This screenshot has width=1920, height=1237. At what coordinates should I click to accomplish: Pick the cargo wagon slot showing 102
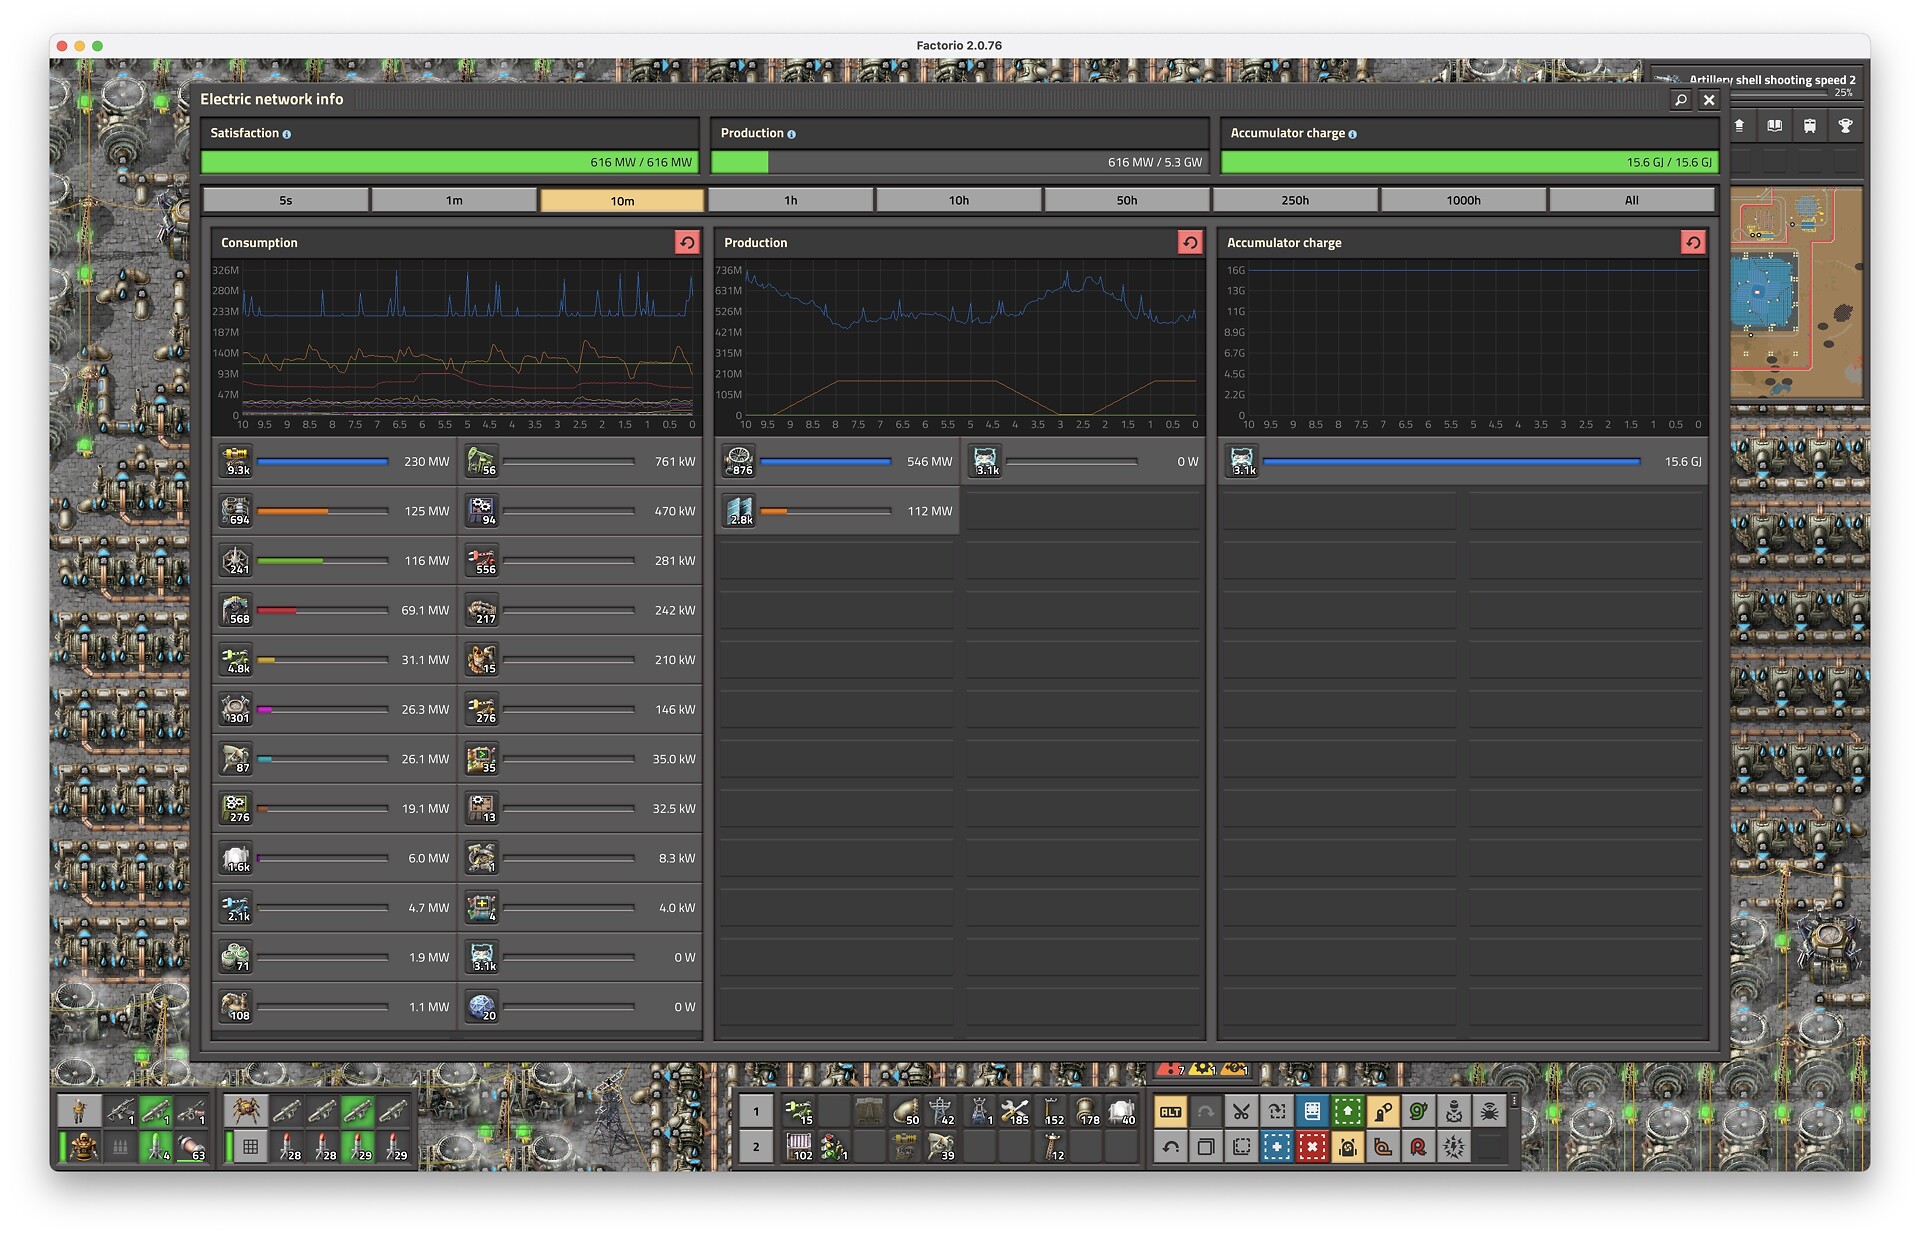799,1147
